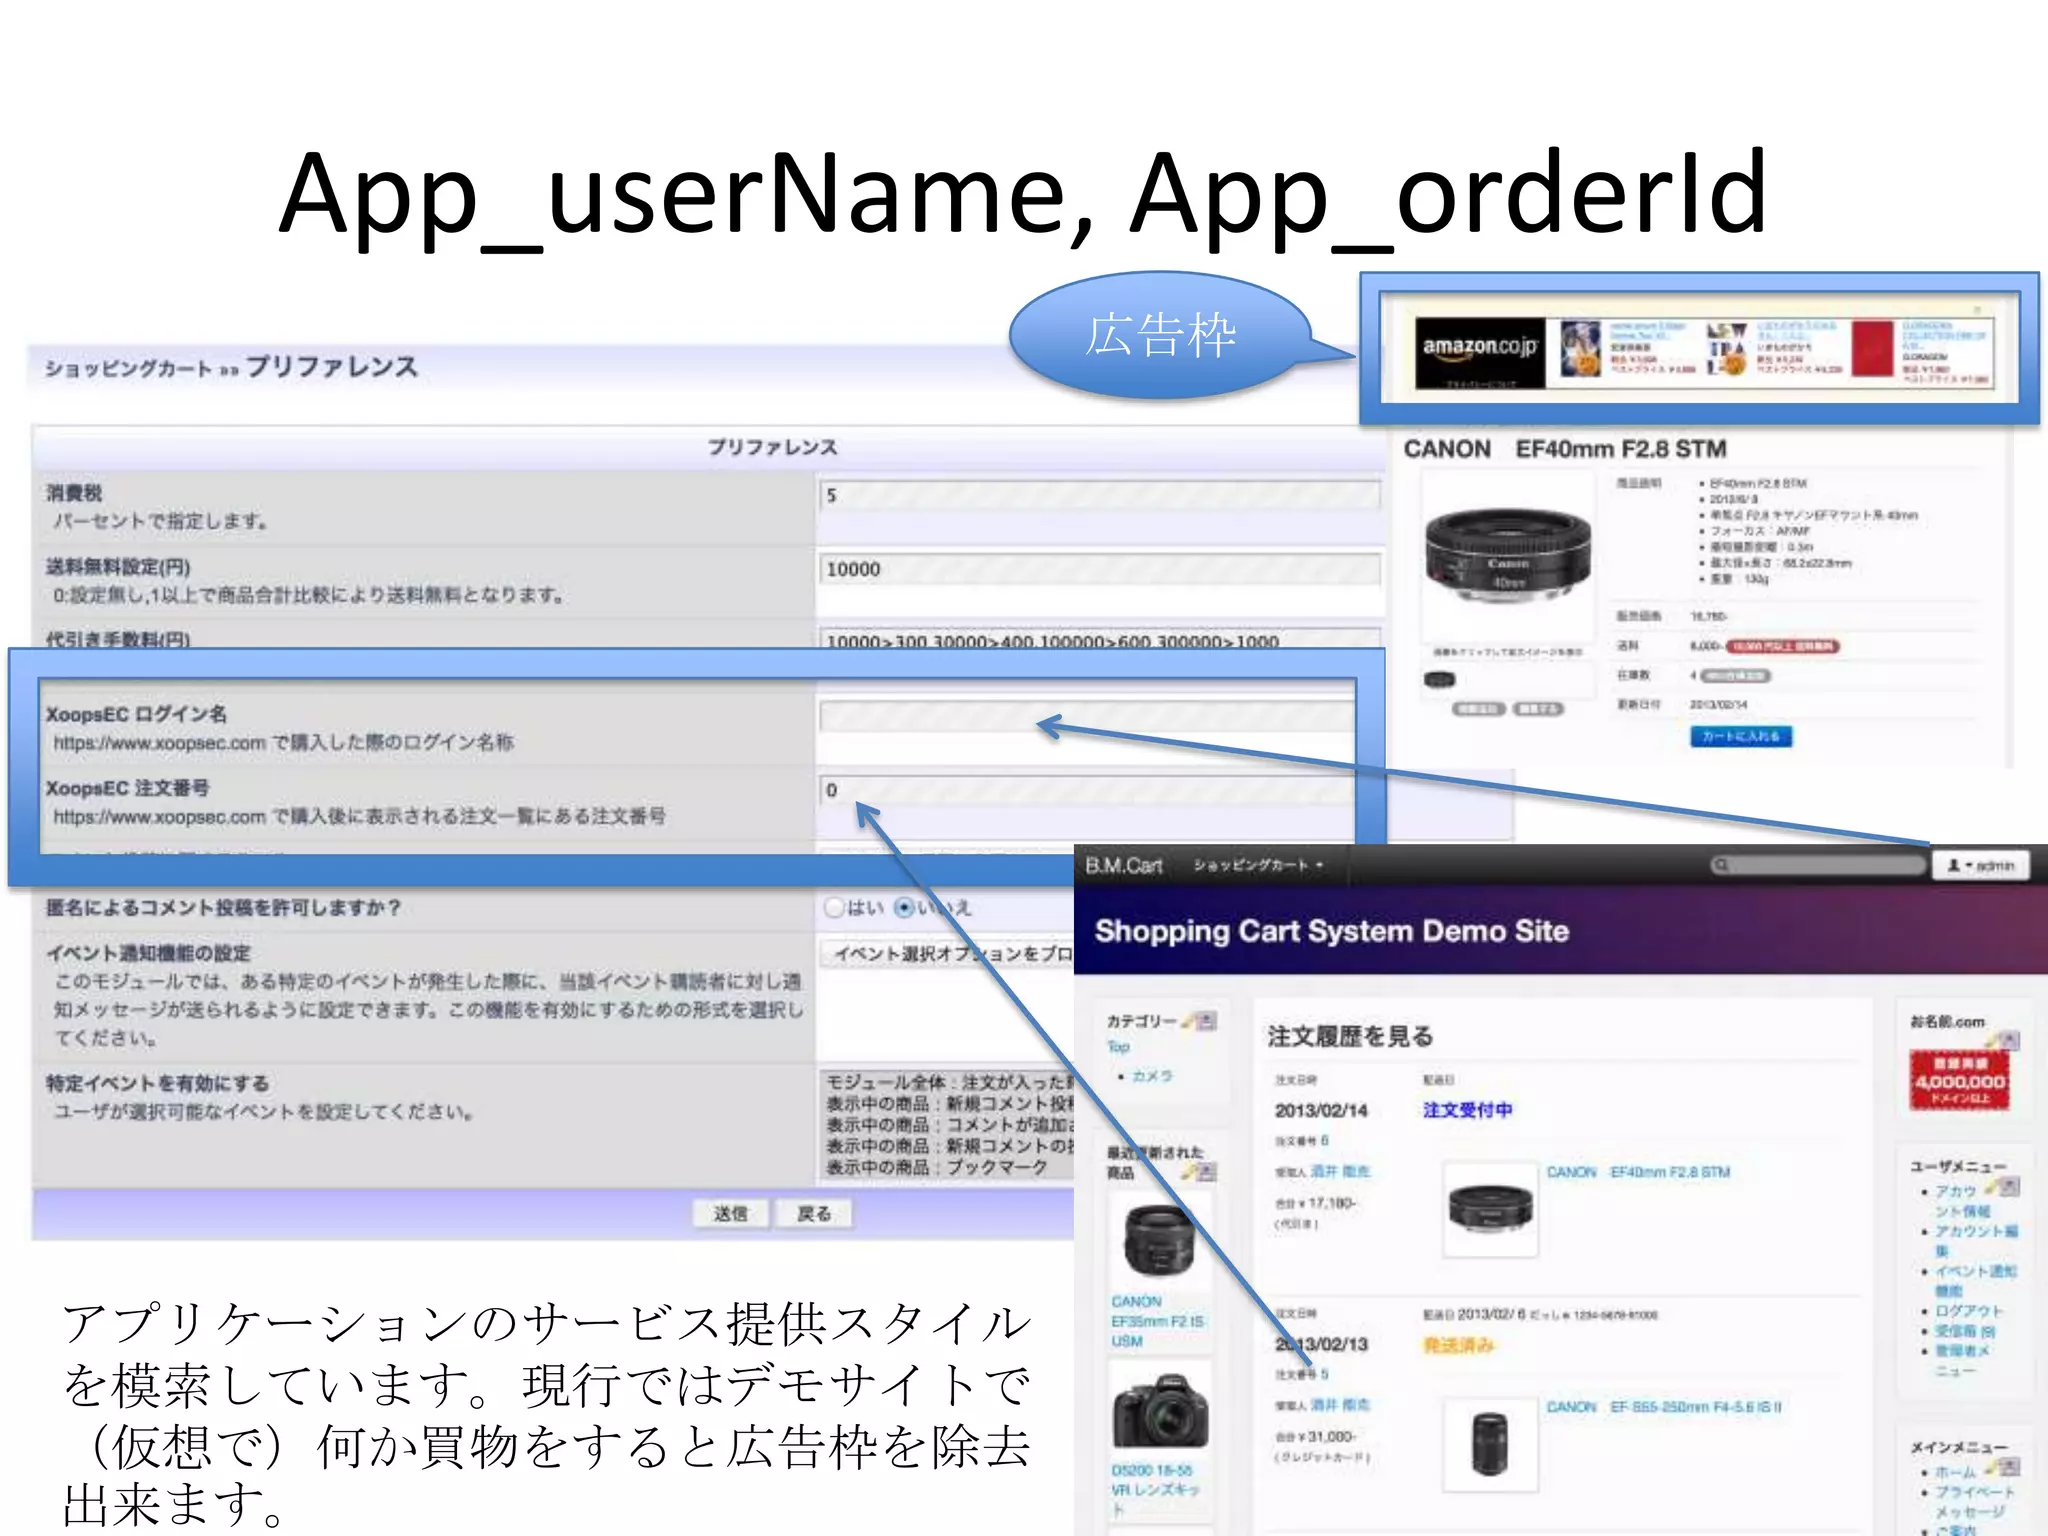Click the ホーム main menu link
The image size is (2048, 1536).
(x=1955, y=1472)
